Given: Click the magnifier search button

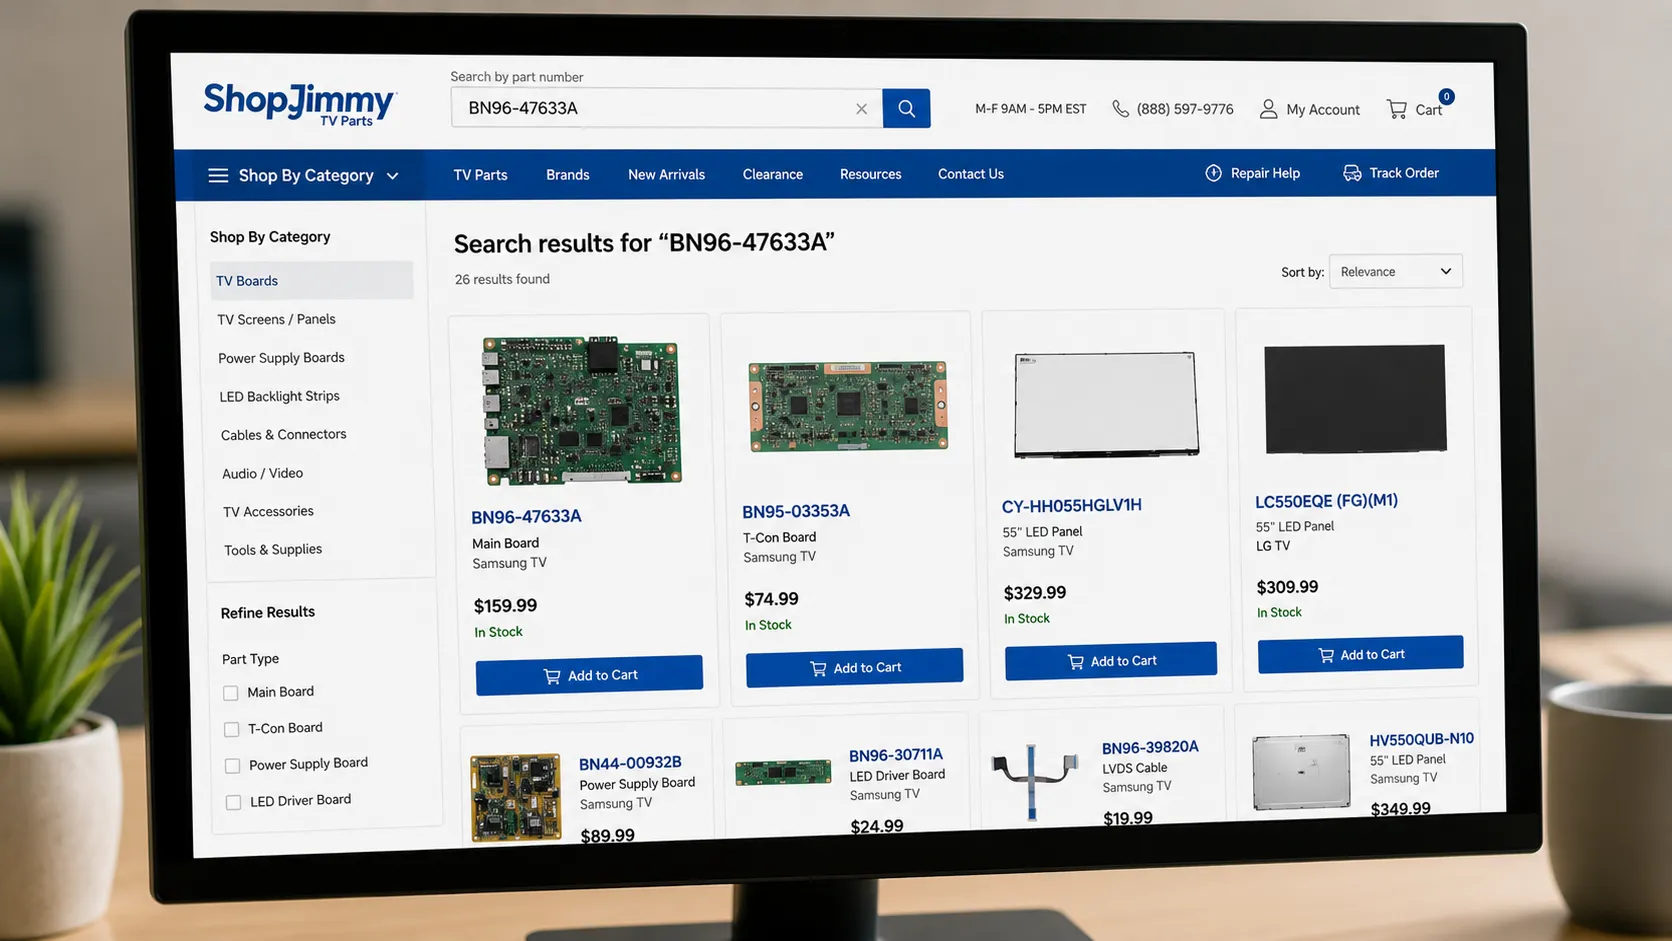Looking at the screenshot, I should click(x=906, y=108).
